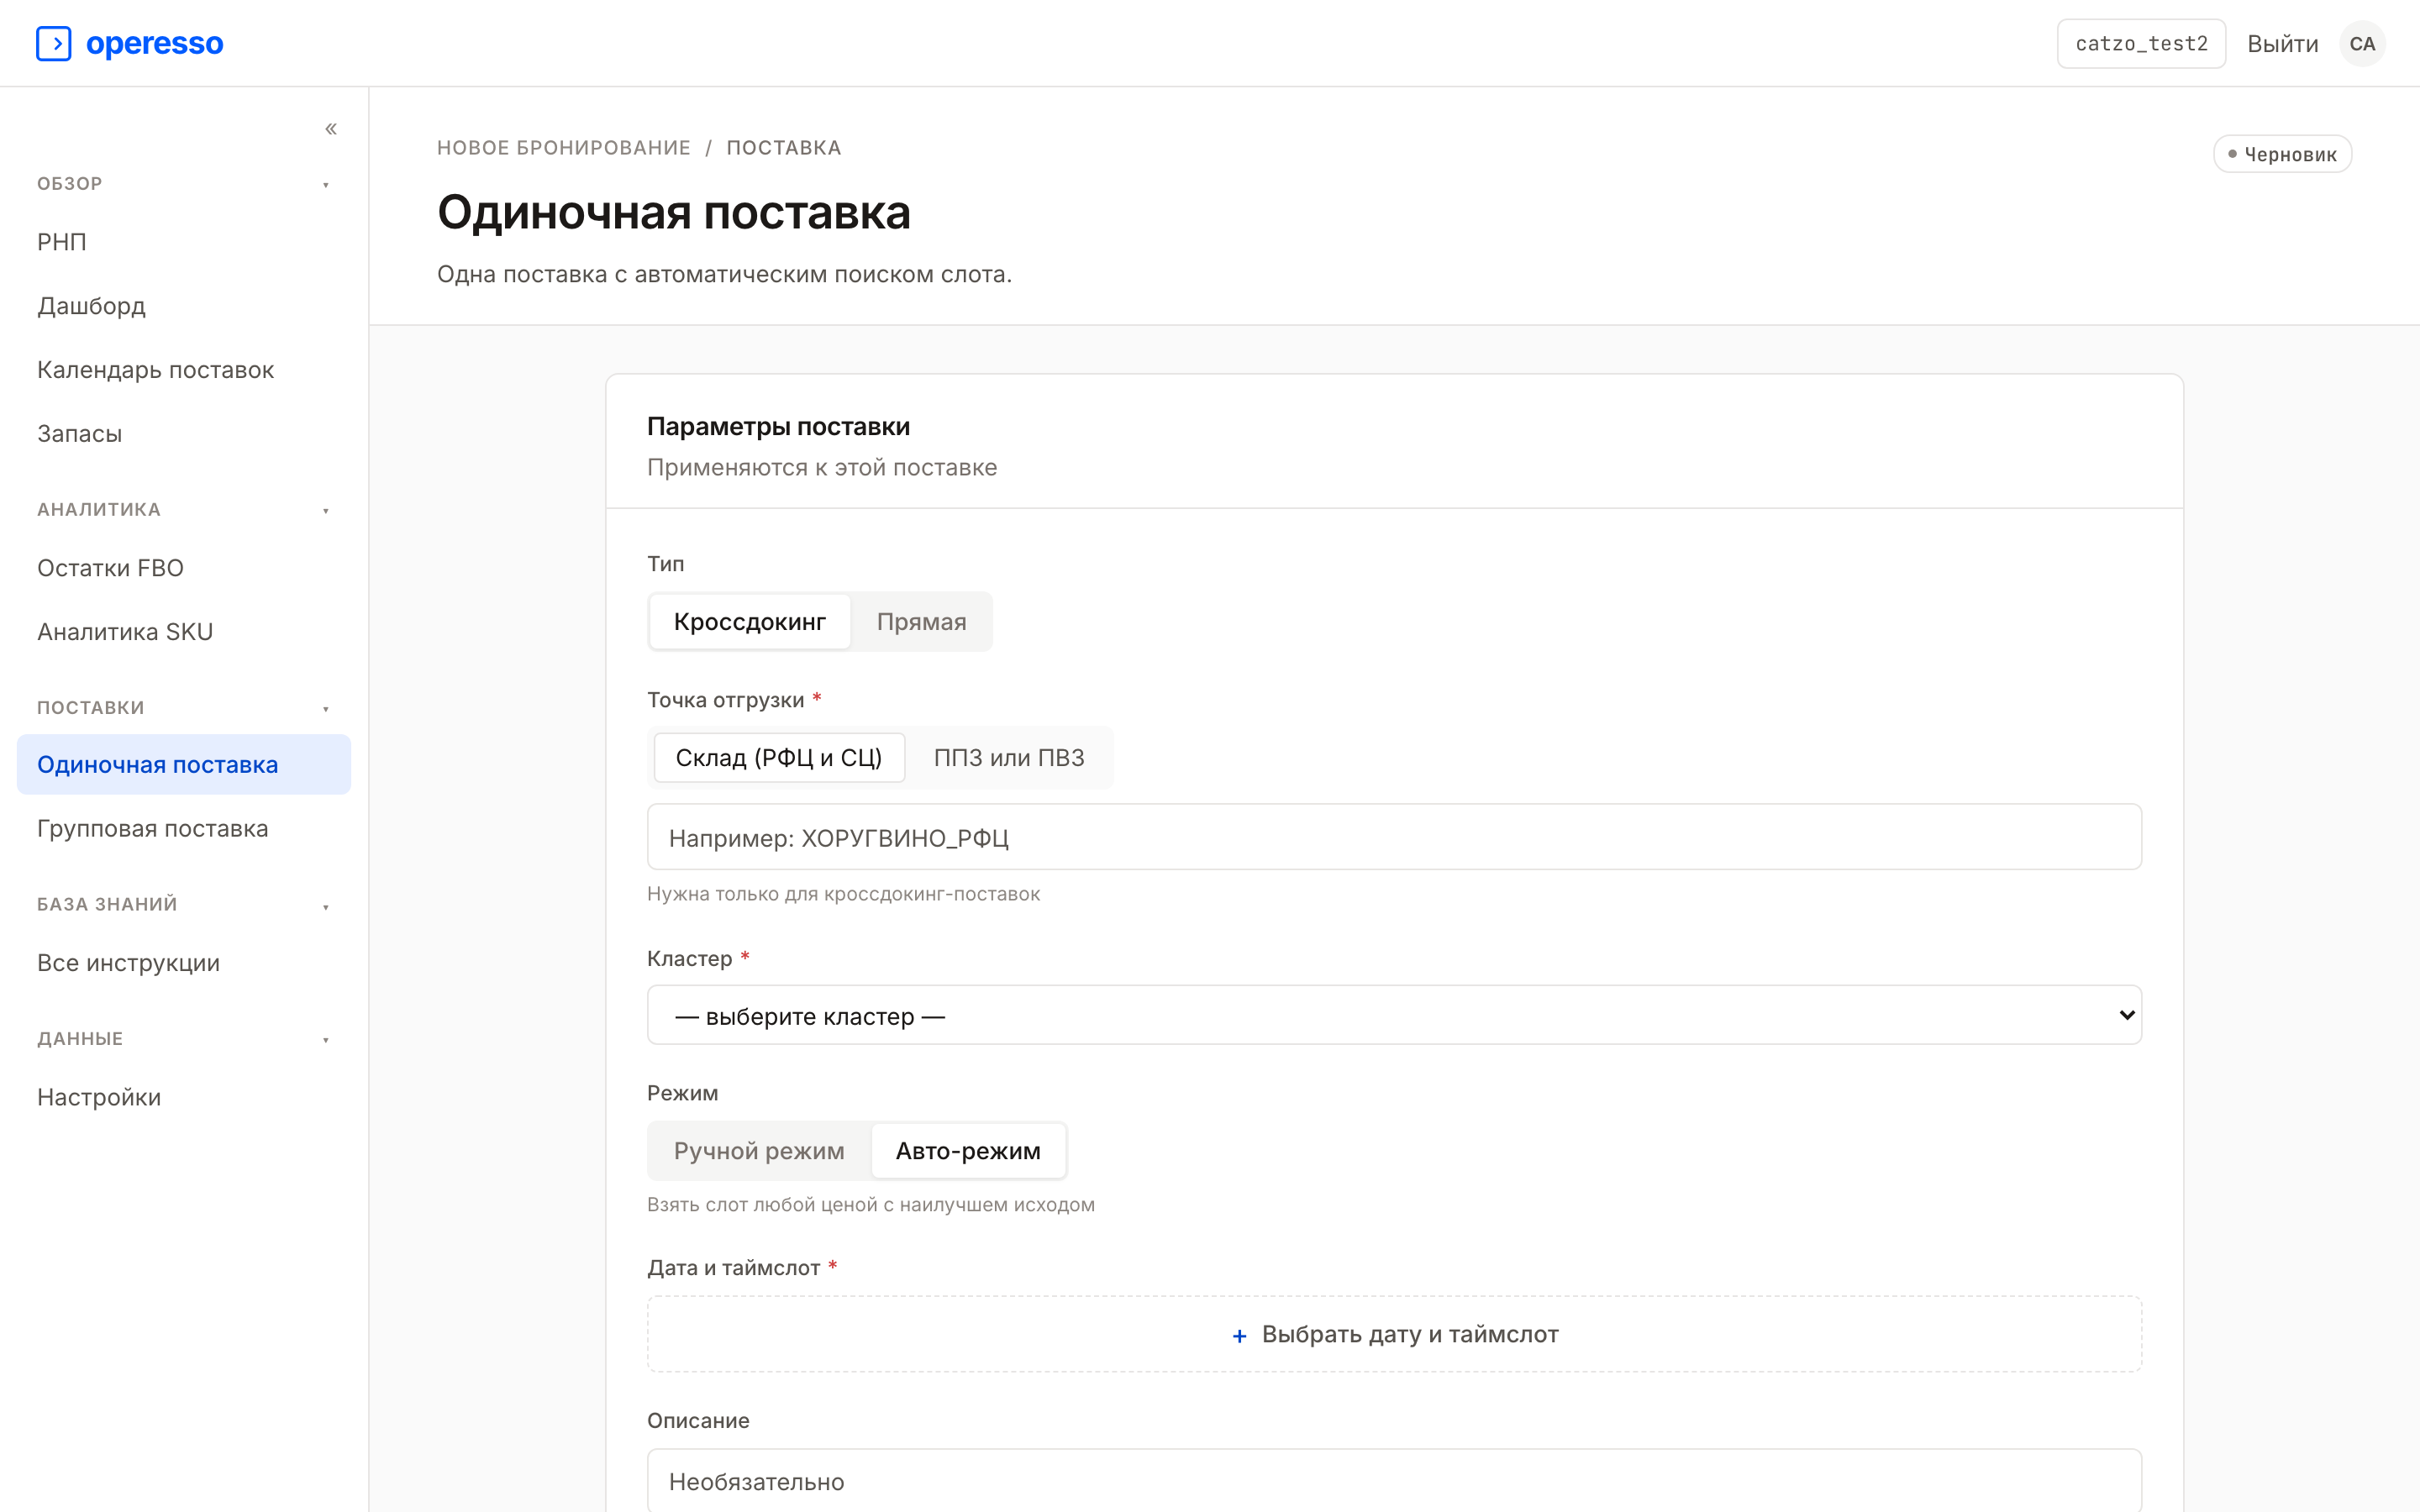Click the catzo_test2 account button
Viewport: 2420px width, 1512px height.
pos(2141,44)
